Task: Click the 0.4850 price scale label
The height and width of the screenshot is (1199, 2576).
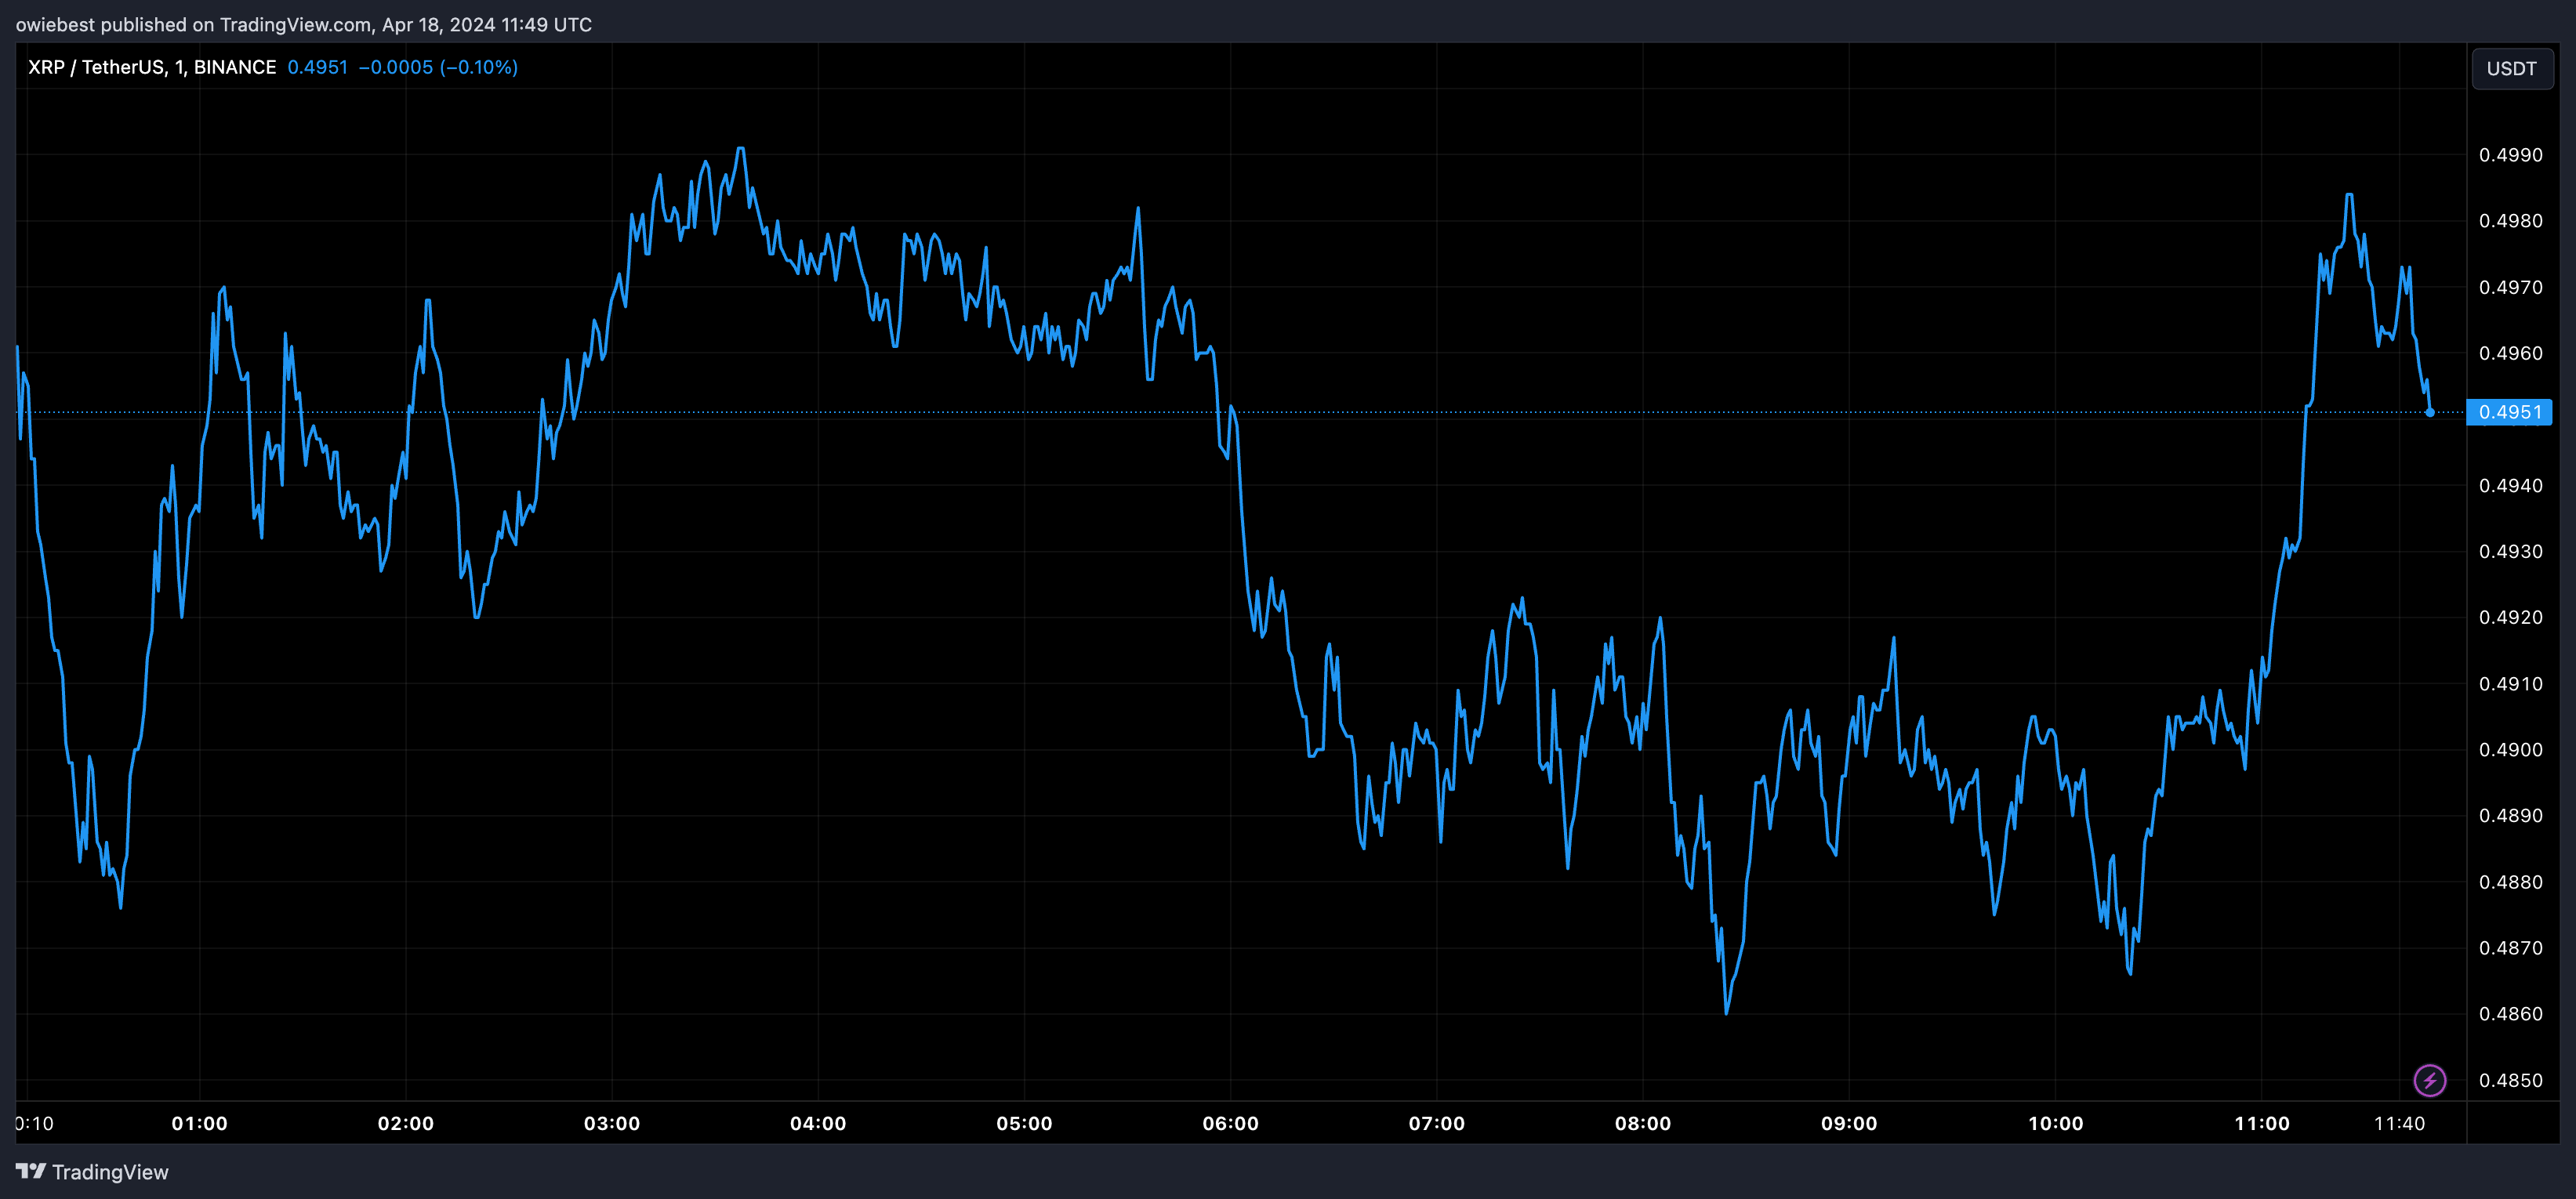Action: (2510, 1080)
